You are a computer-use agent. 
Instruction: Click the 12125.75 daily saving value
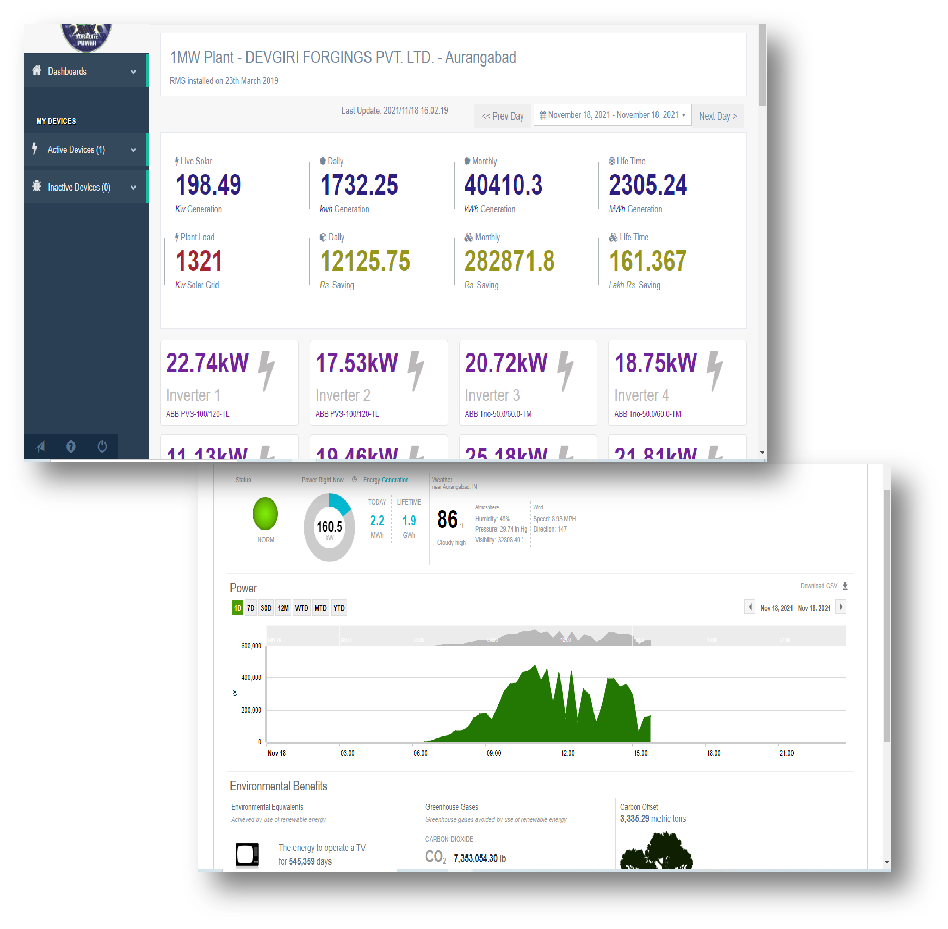[x=365, y=261]
